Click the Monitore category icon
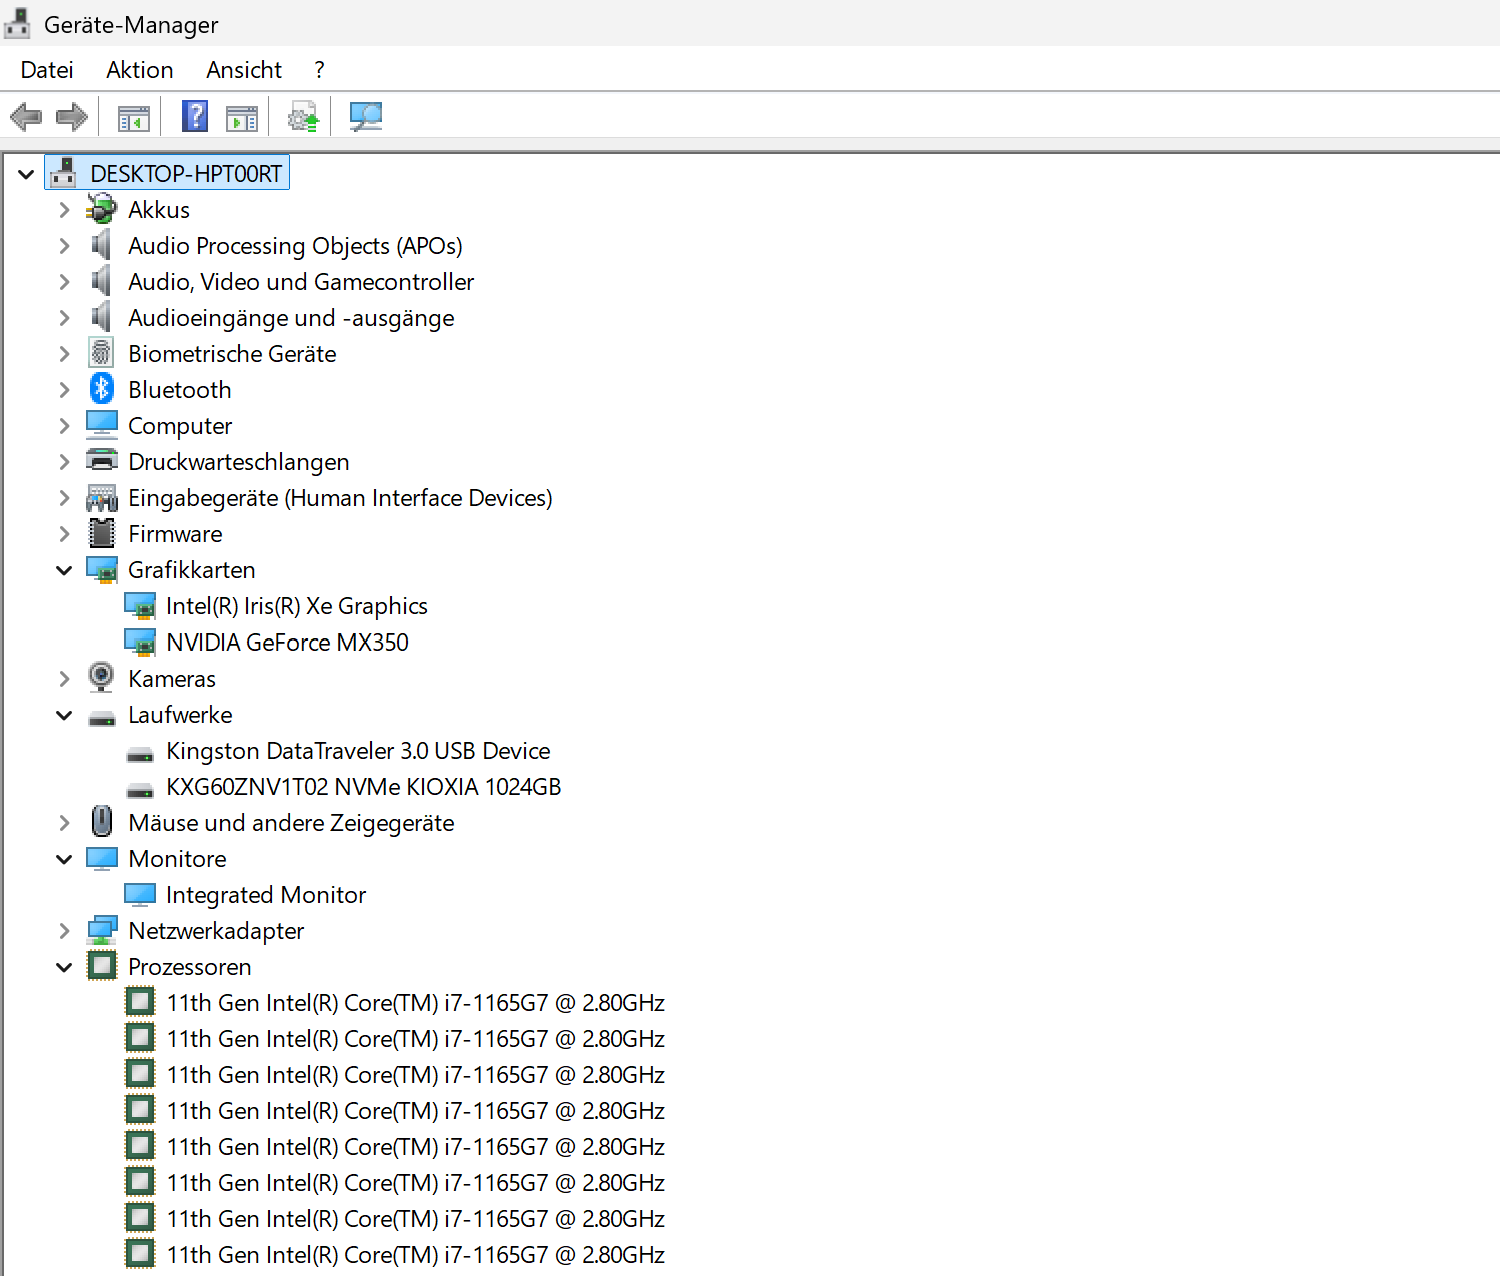This screenshot has width=1500, height=1276. (x=102, y=858)
